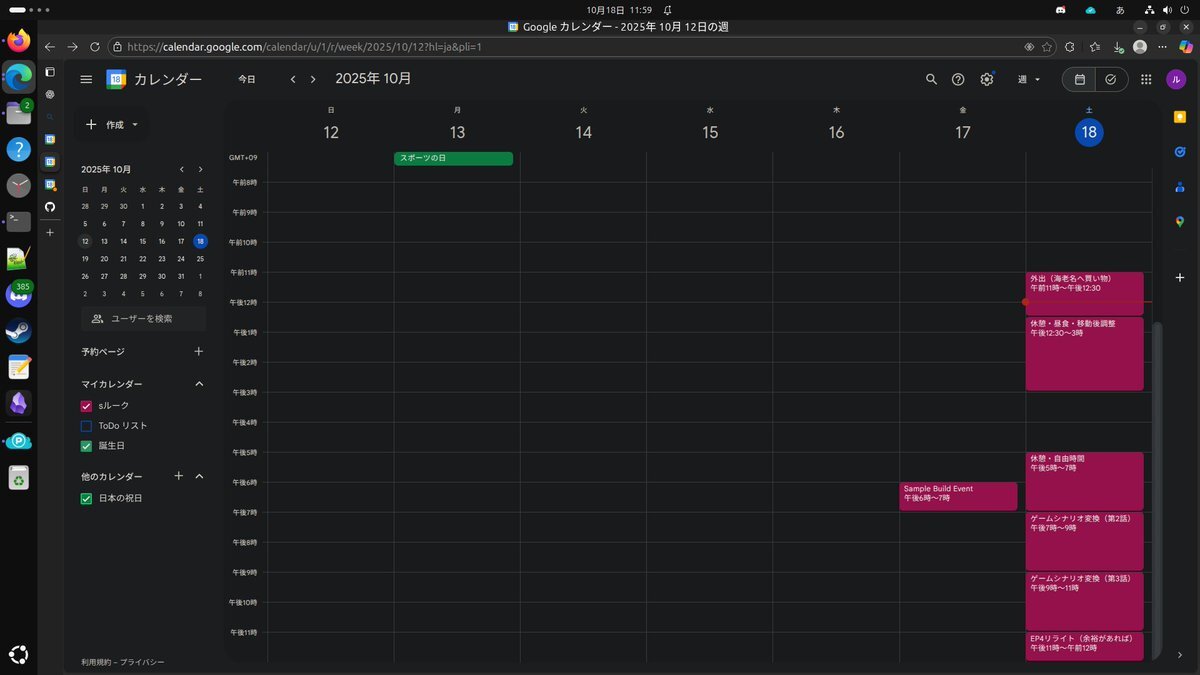Open the main menu hamburger icon
The width and height of the screenshot is (1200, 675).
[x=86, y=79]
